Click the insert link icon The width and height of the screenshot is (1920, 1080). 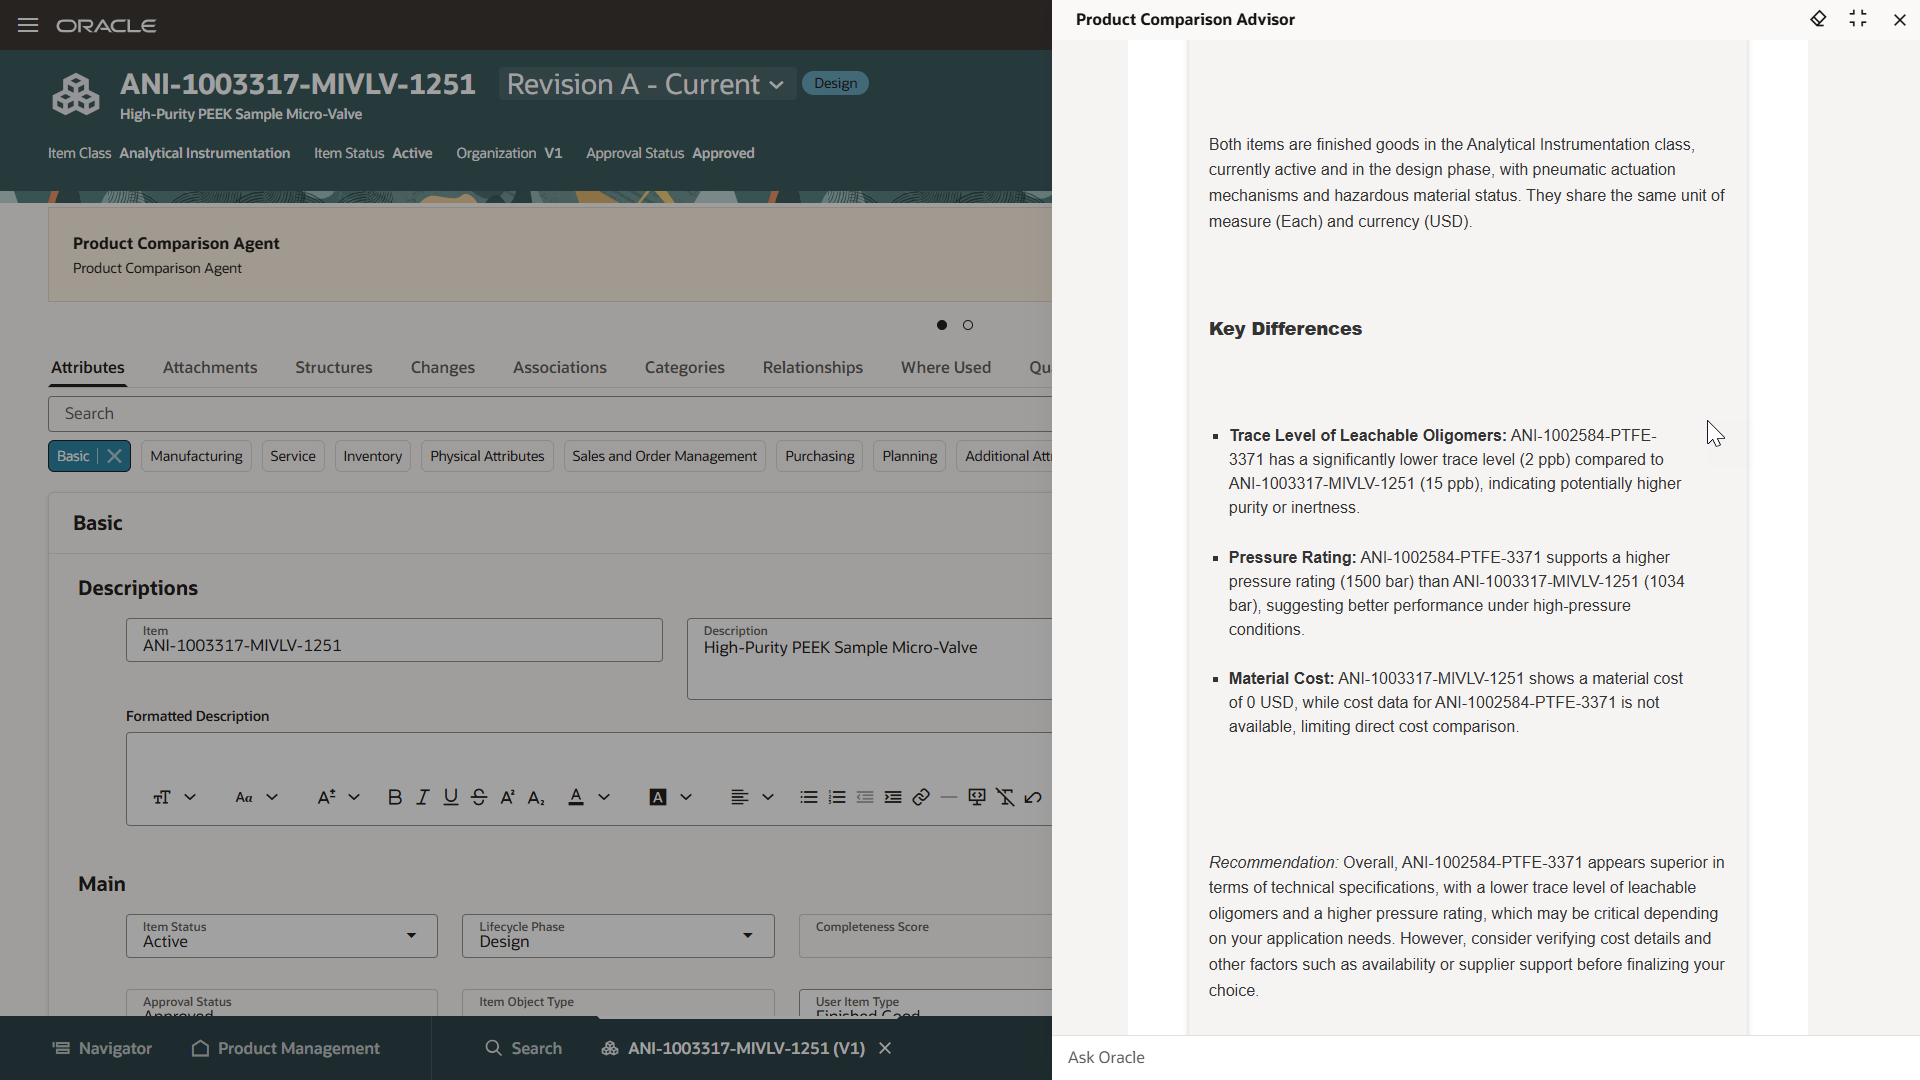(921, 797)
